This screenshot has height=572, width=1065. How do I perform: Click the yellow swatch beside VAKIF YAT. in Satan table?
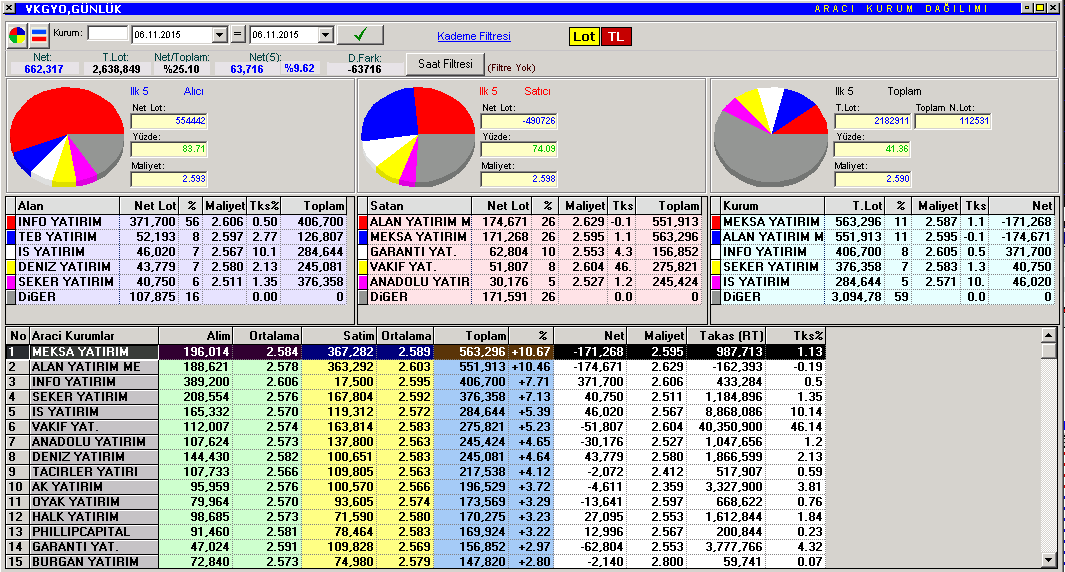pos(363,267)
